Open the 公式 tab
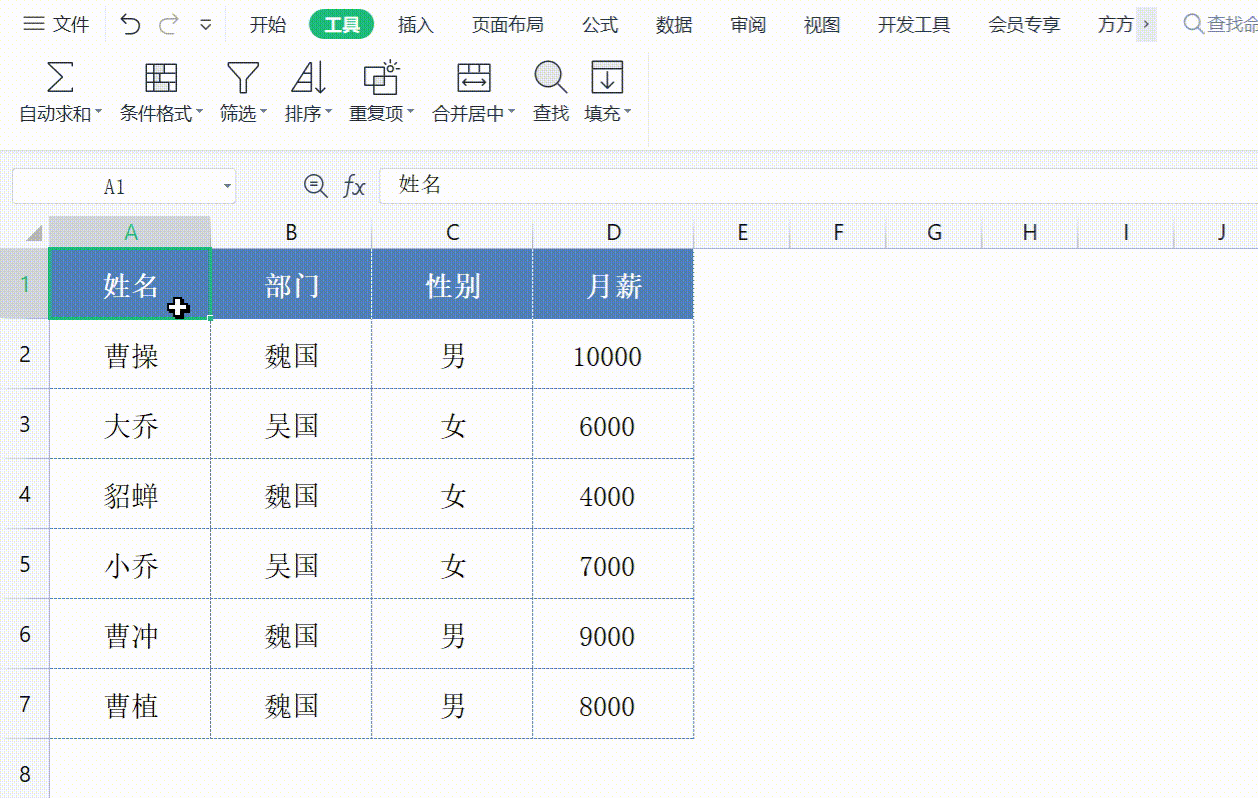The height and width of the screenshot is (798, 1258). [x=600, y=25]
